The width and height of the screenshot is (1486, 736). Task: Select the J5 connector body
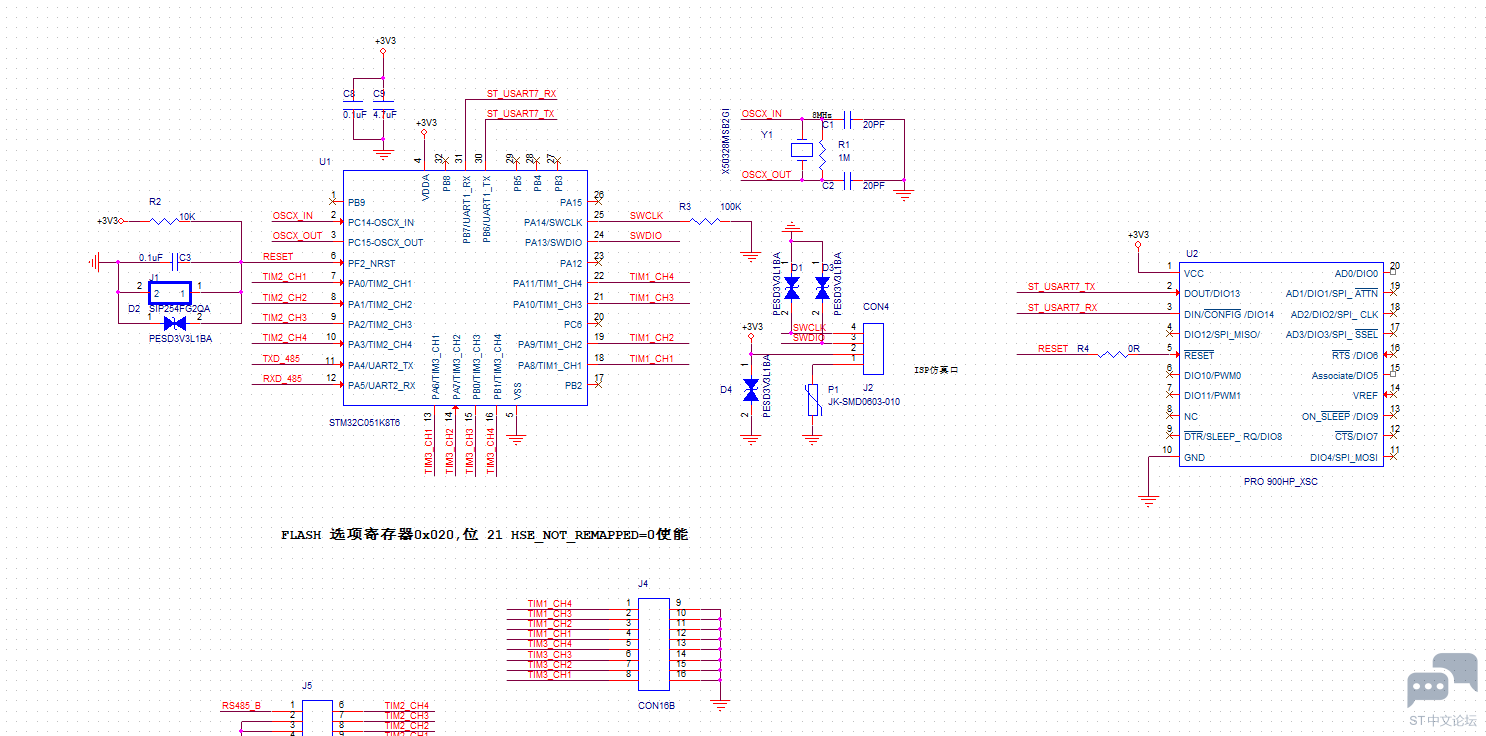point(317,718)
